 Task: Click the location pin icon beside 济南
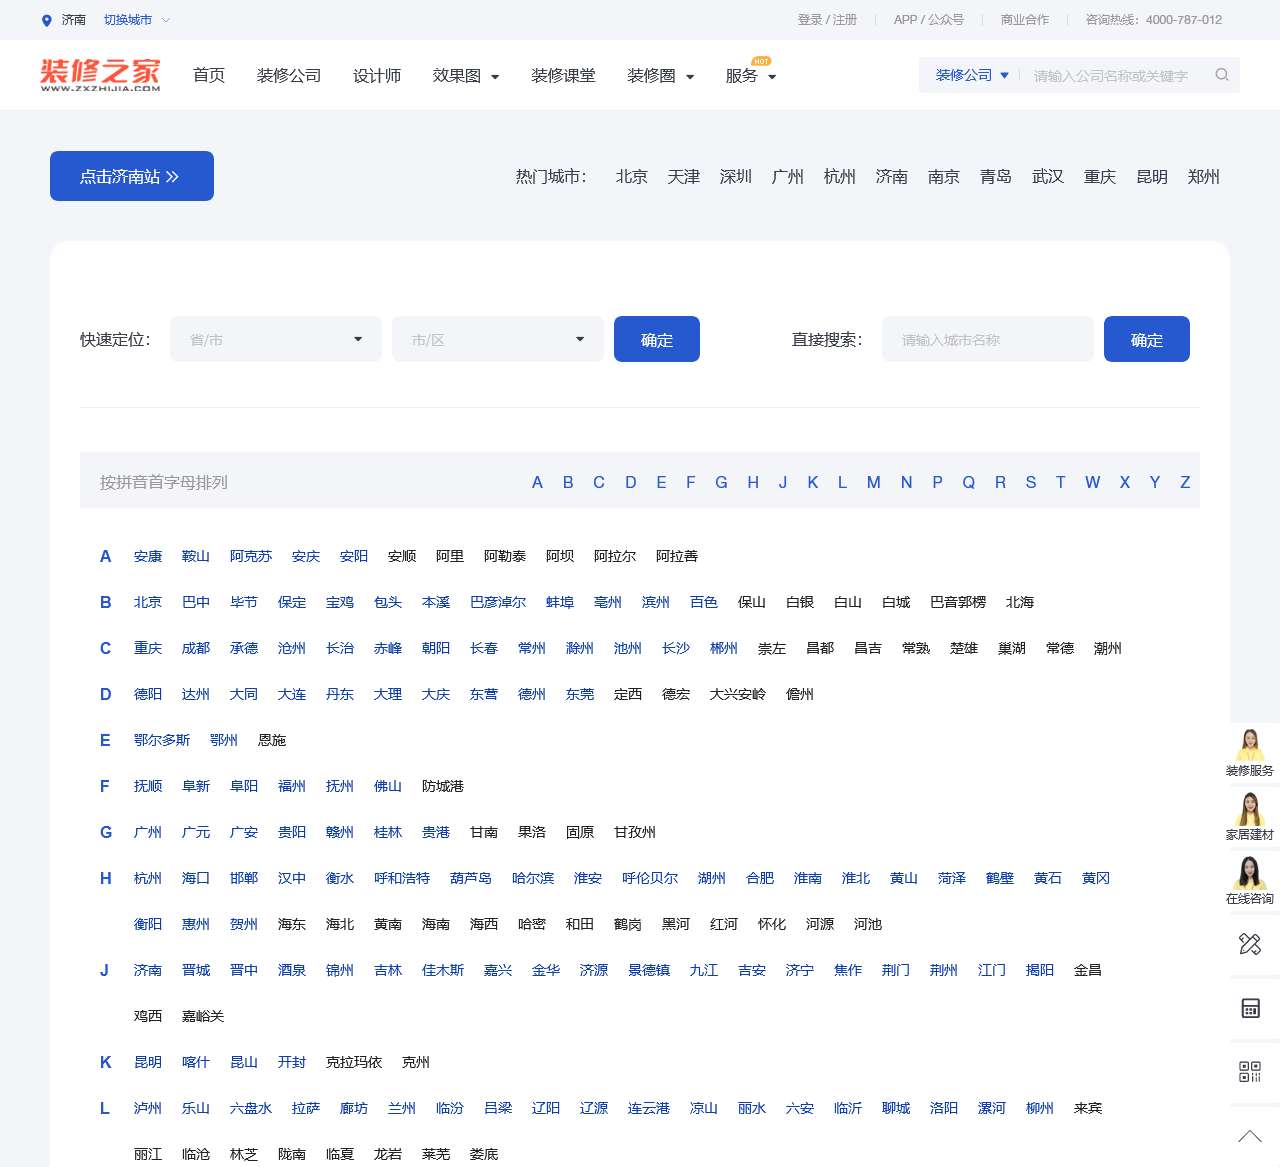46,20
